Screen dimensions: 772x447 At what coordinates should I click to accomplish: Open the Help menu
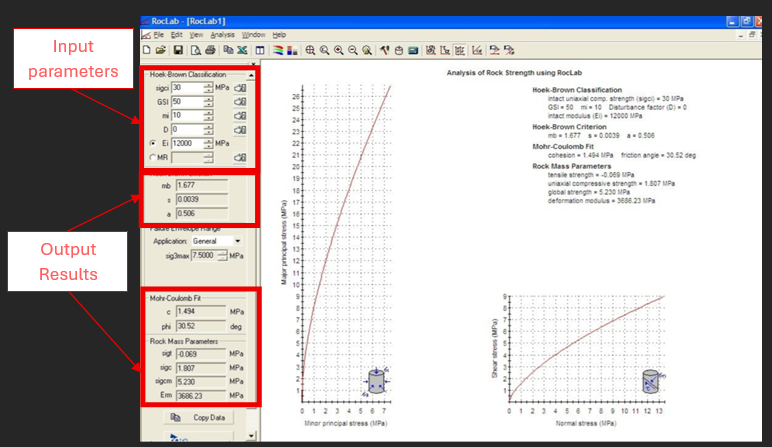point(279,35)
